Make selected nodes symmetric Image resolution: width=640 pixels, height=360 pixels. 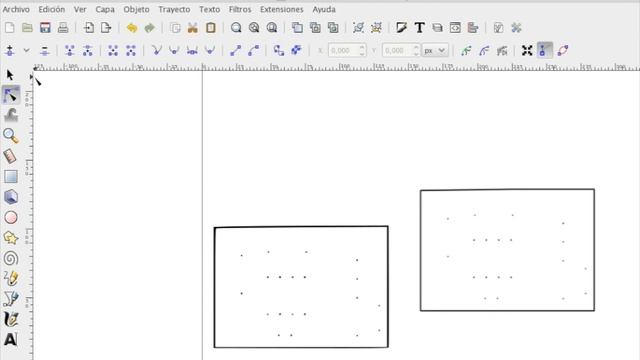[192, 51]
